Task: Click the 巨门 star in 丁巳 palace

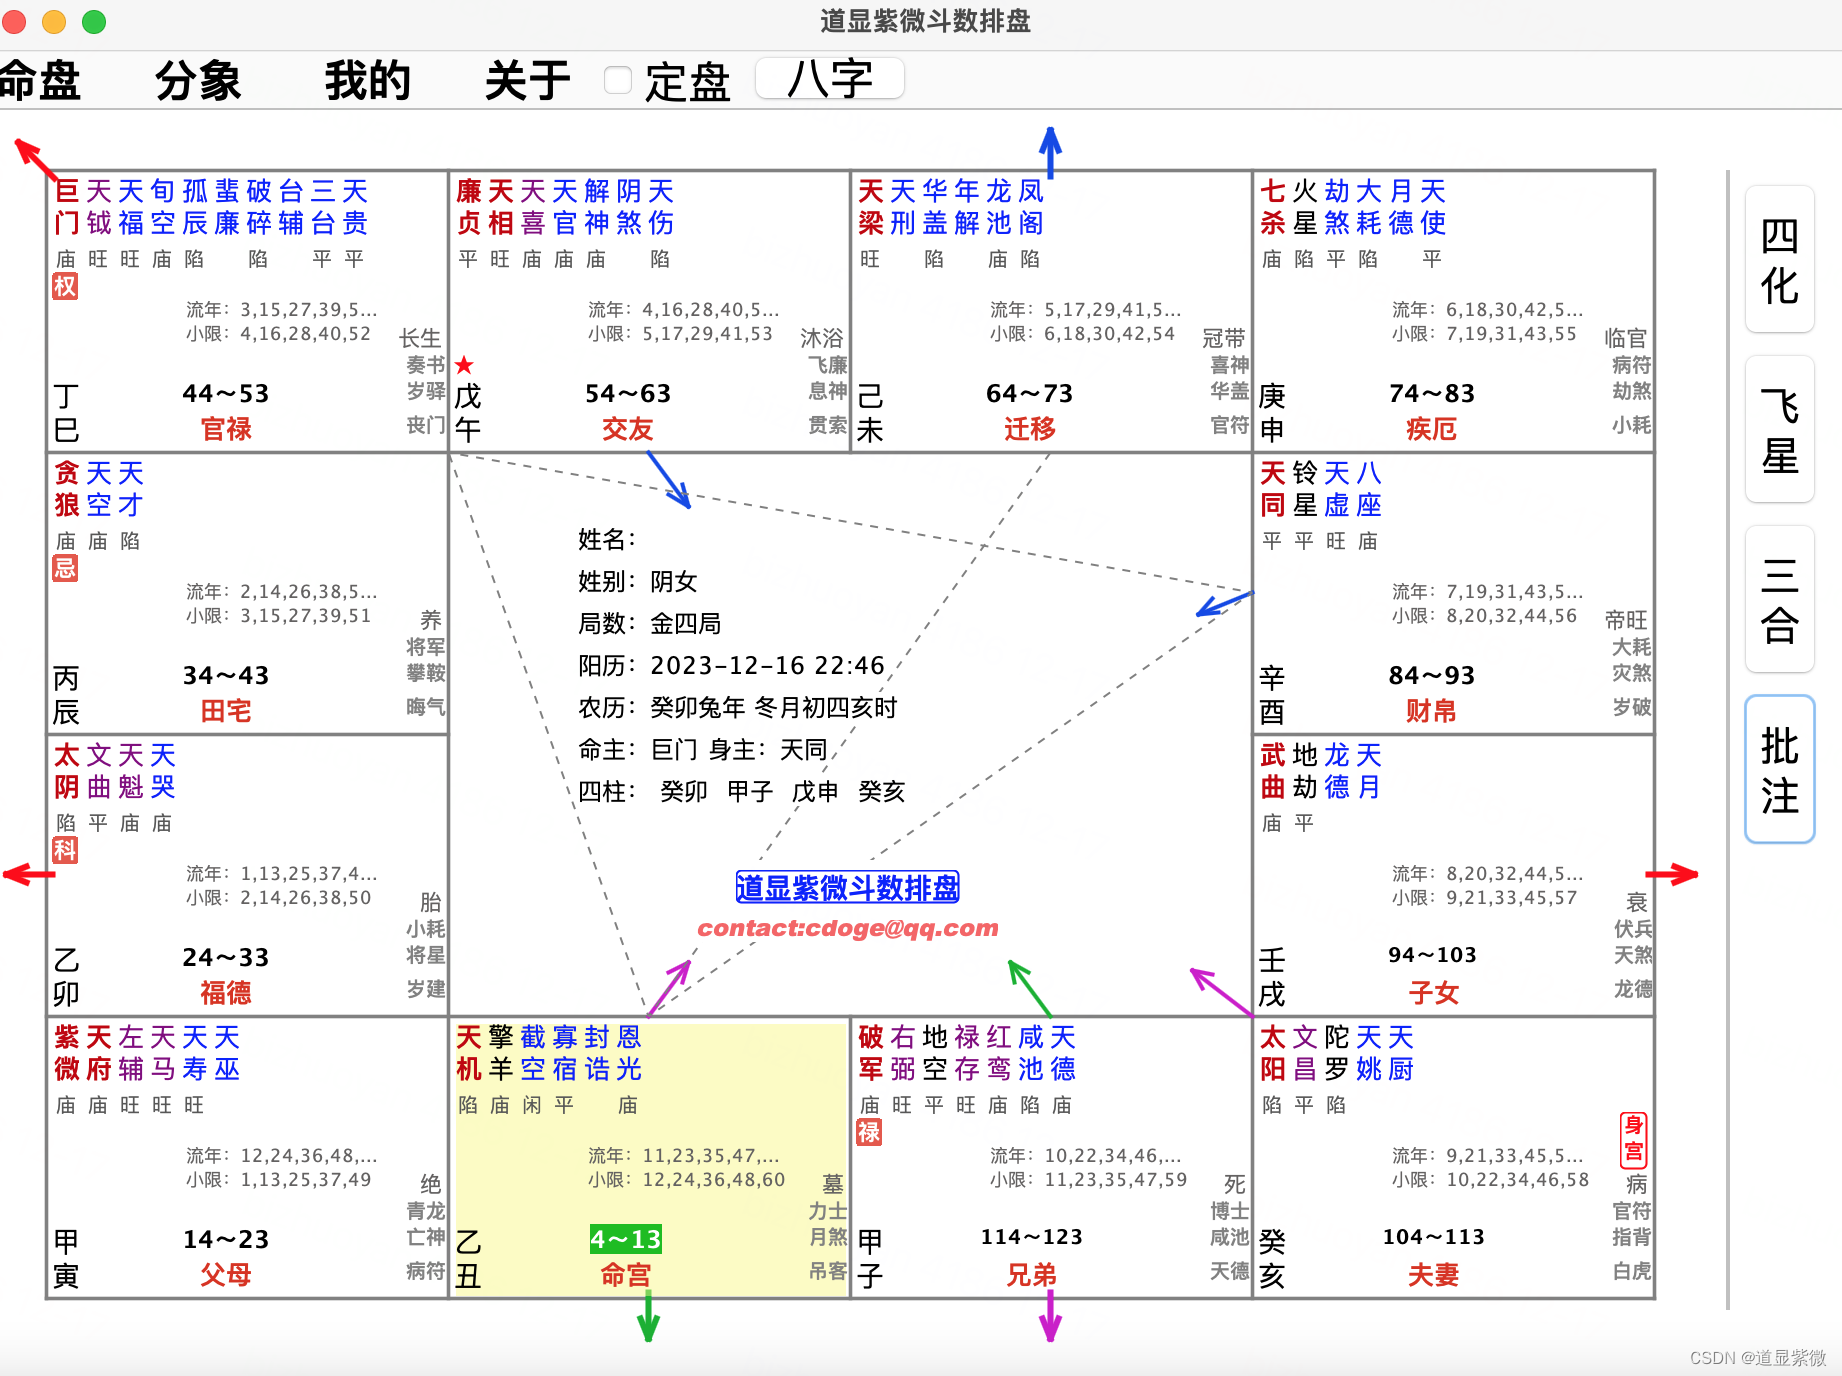Action: tap(67, 207)
